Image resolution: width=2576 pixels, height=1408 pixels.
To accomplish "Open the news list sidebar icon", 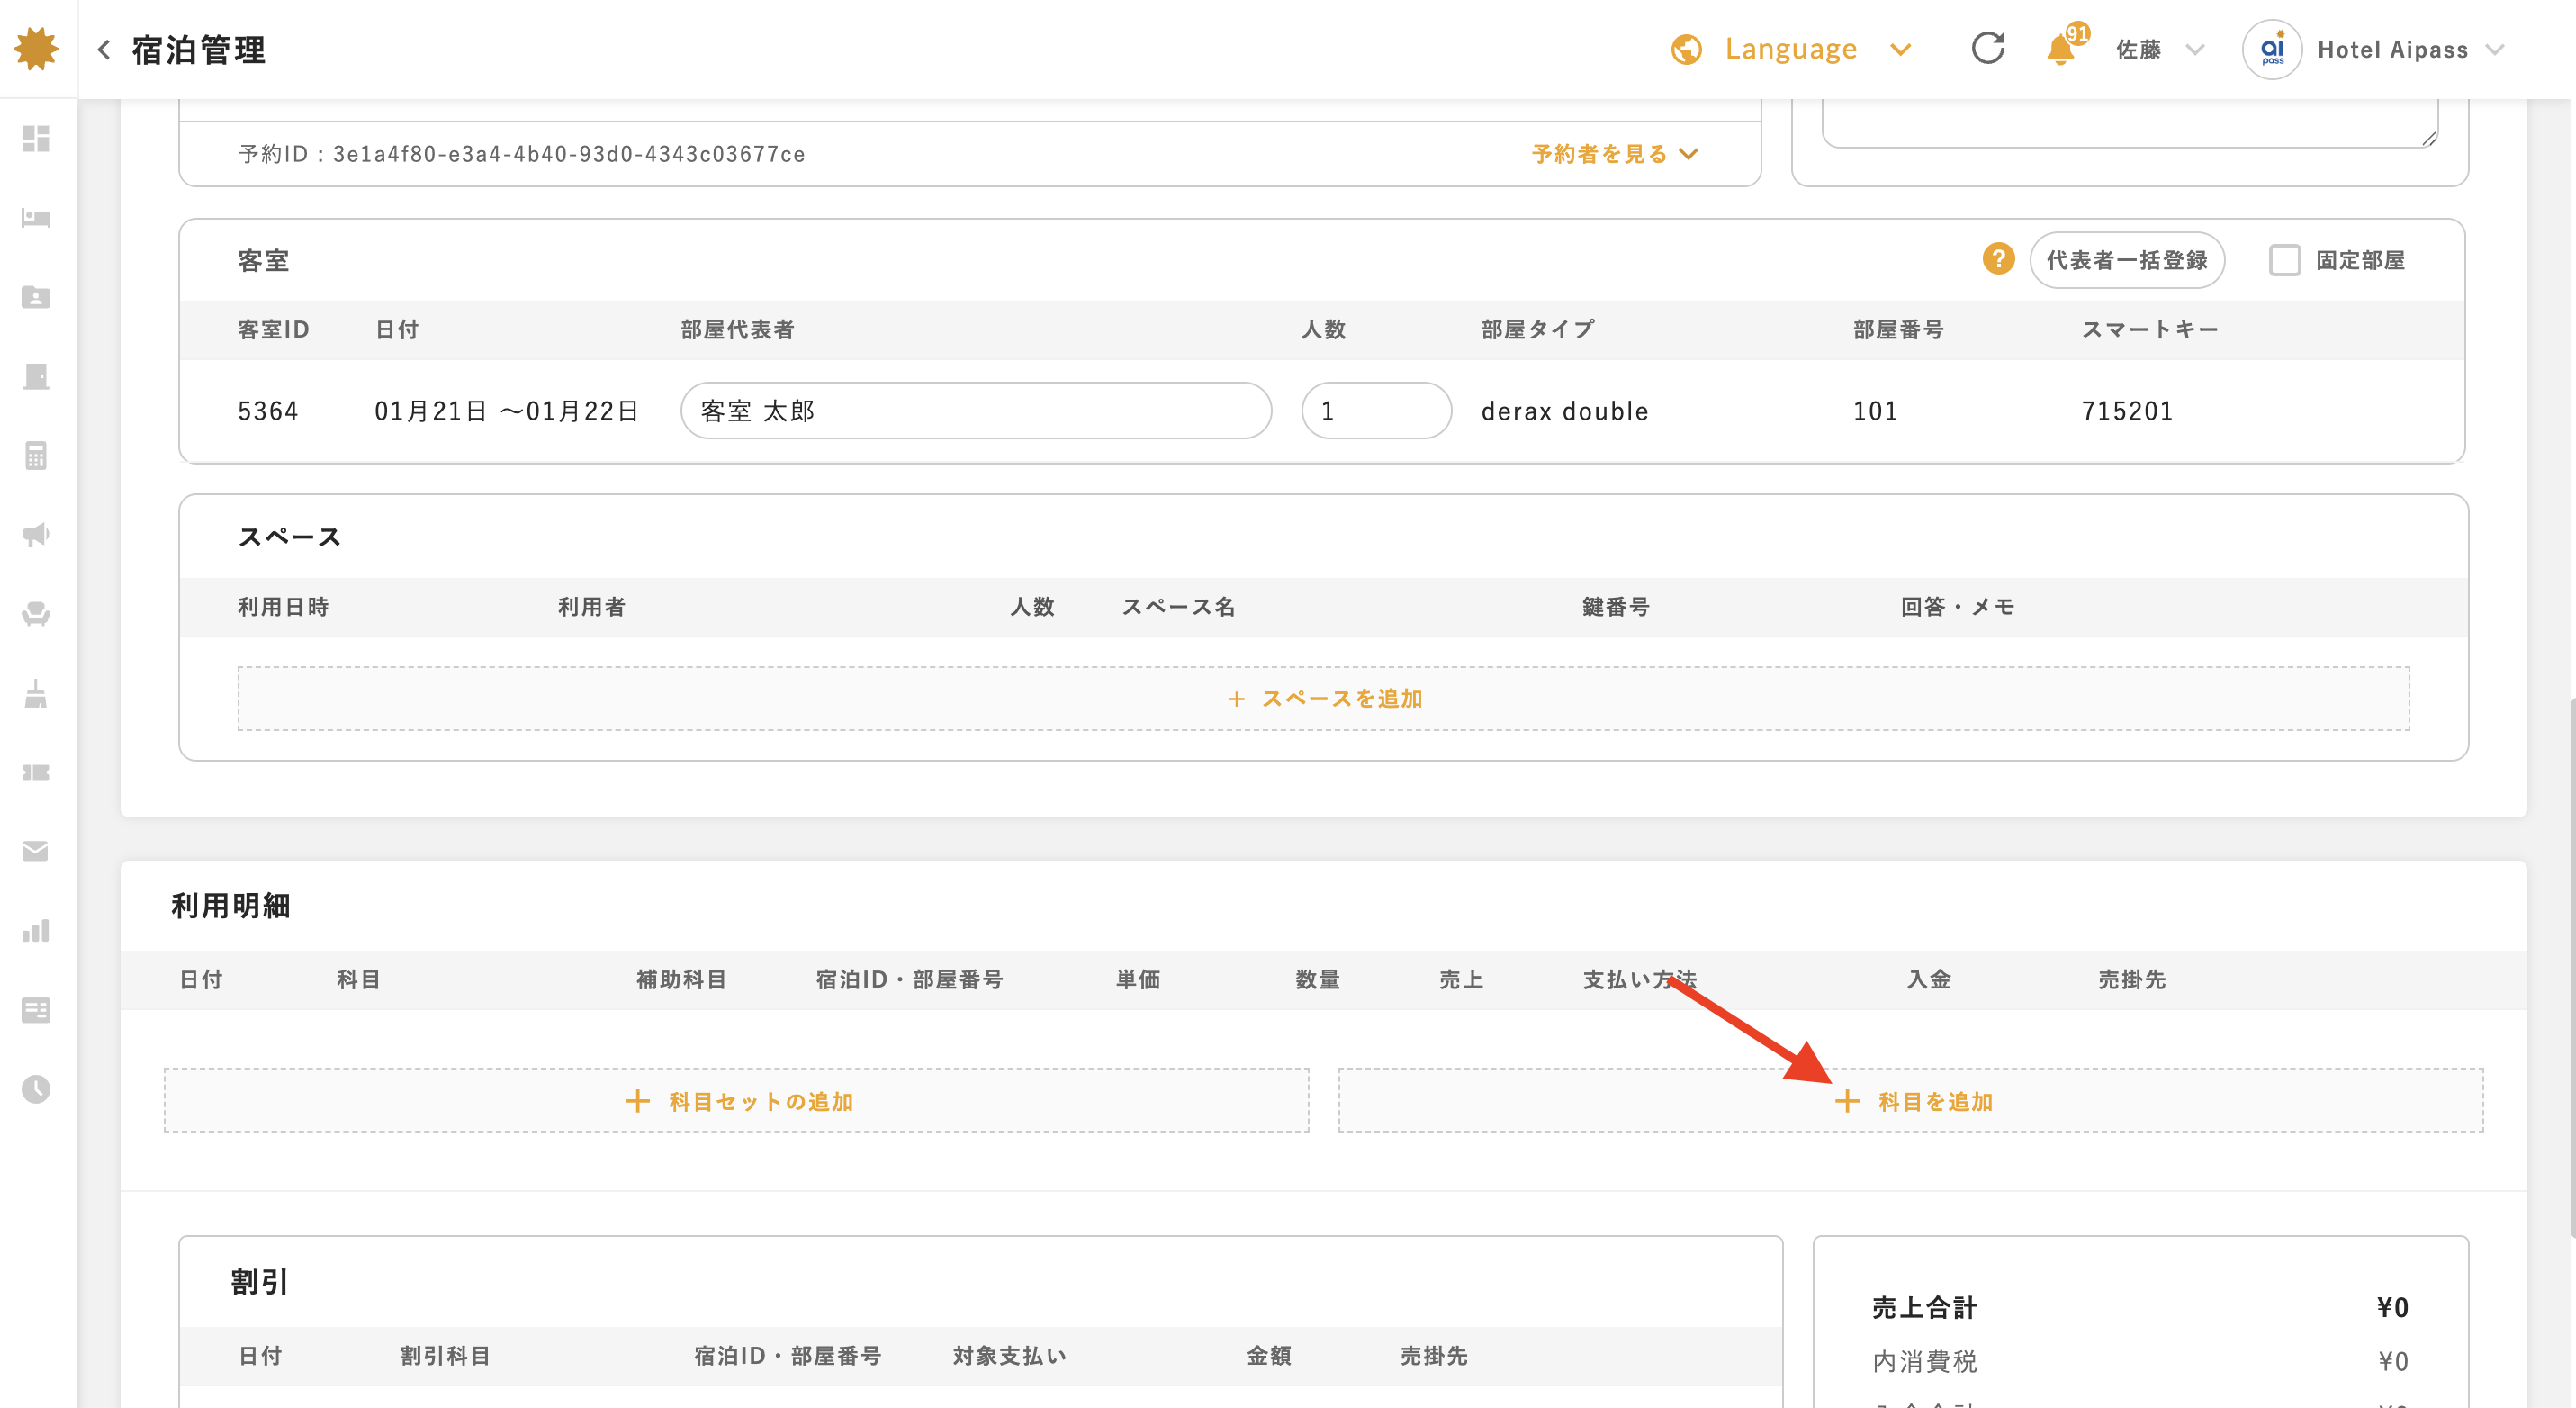I will pos(36,1010).
